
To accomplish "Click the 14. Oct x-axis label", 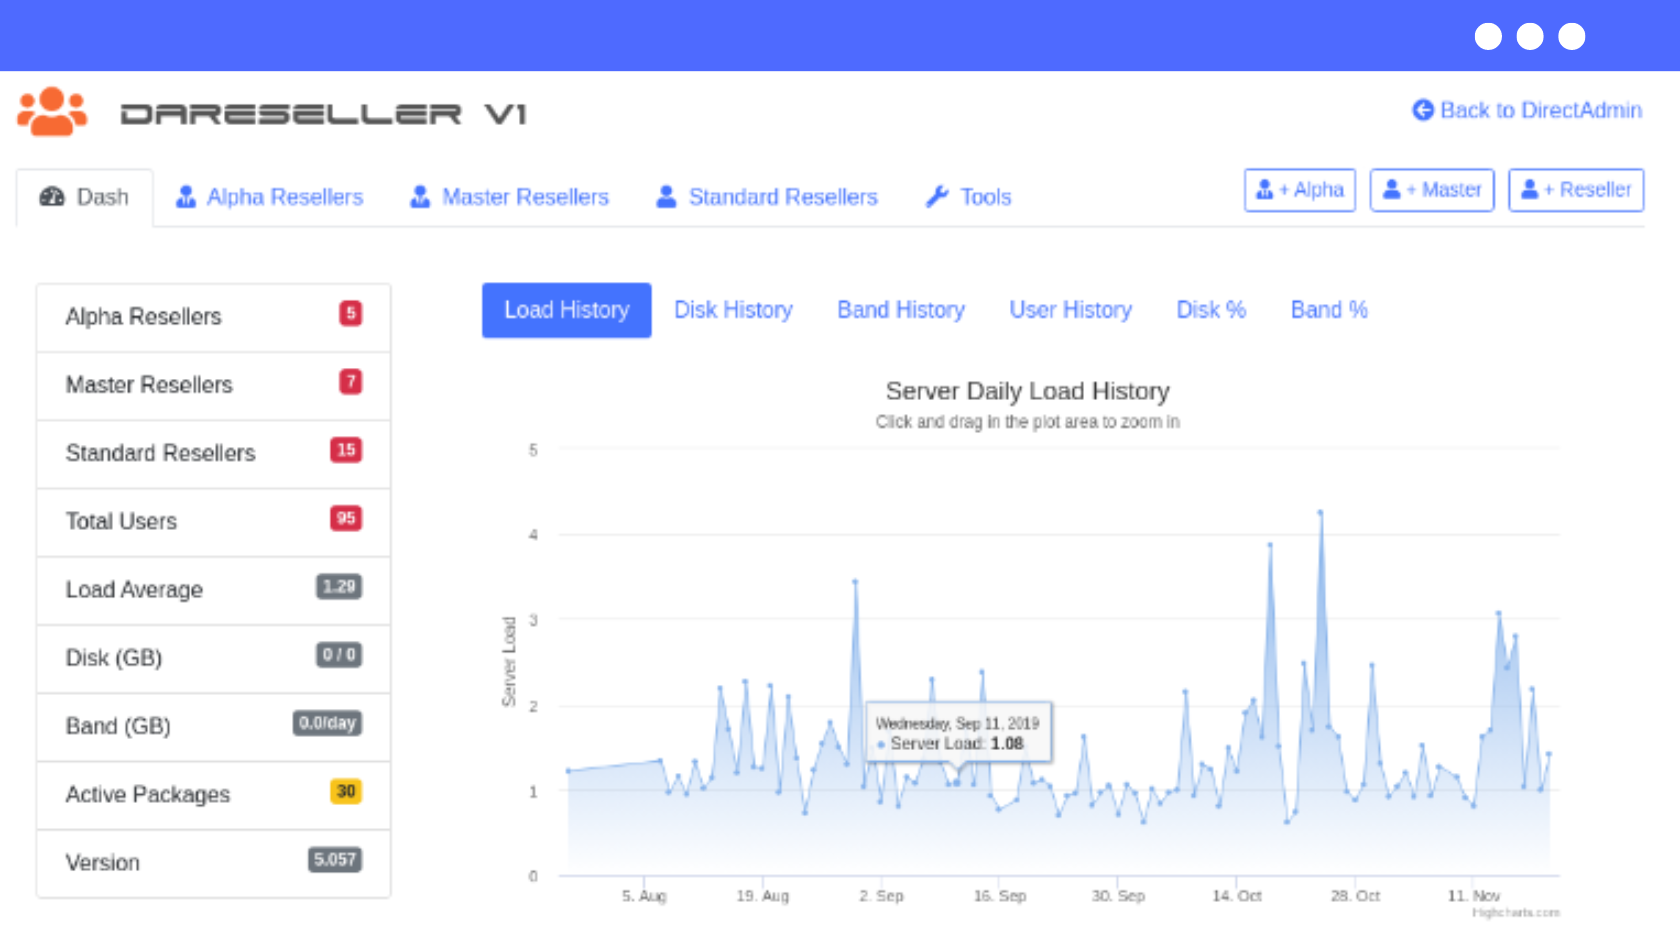I will [x=1237, y=896].
